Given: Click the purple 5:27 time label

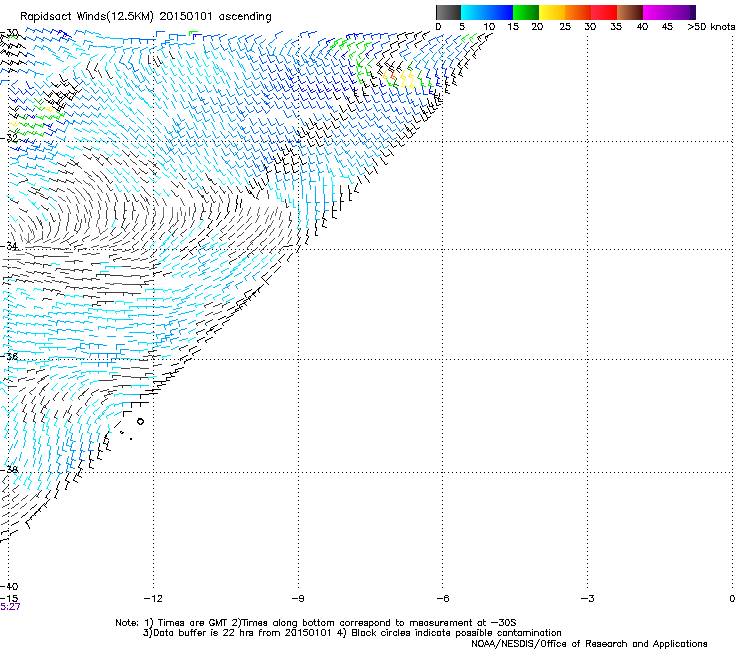Looking at the screenshot, I should pyautogui.click(x=10, y=607).
